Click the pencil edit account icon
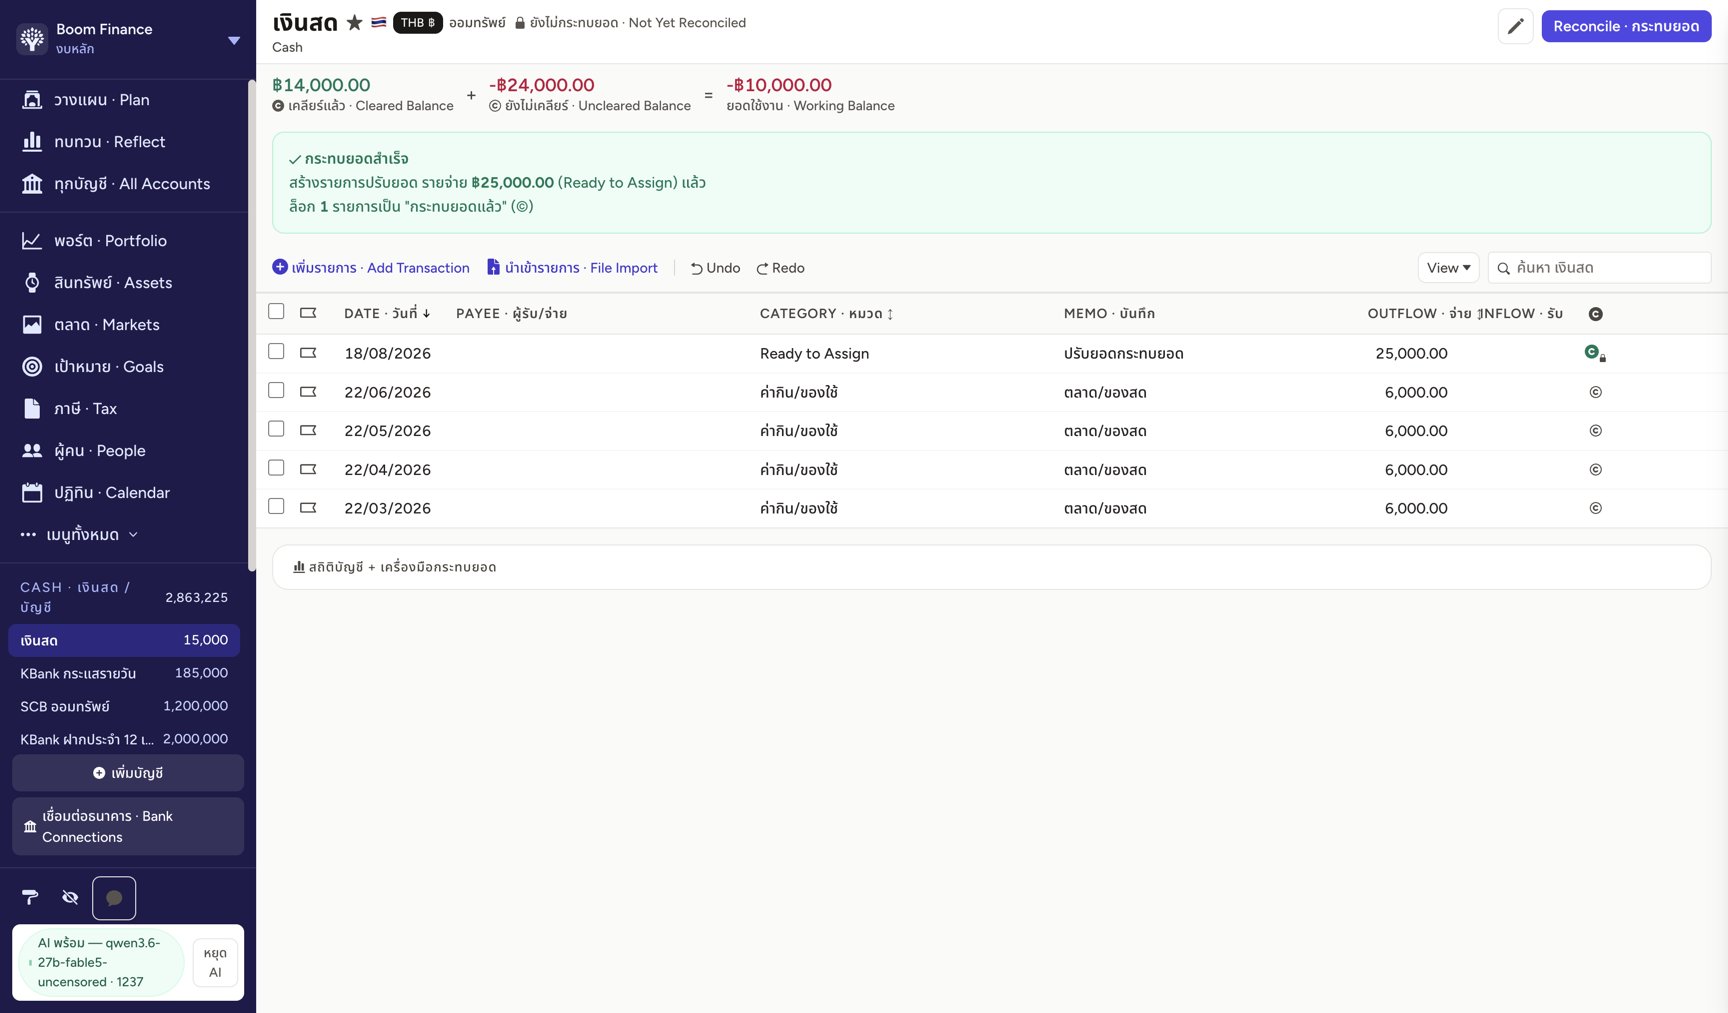The height and width of the screenshot is (1013, 1728). (1516, 27)
